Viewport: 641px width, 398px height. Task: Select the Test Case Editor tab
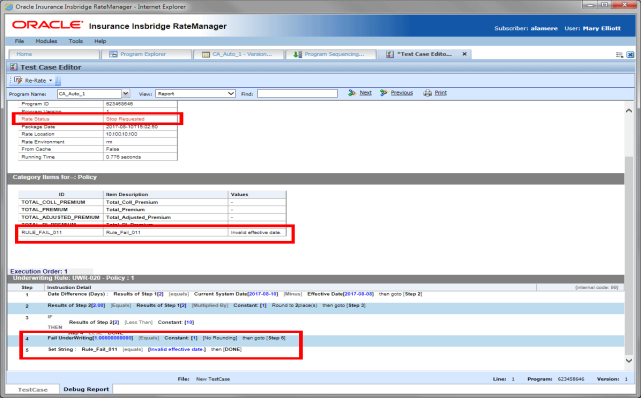[424, 54]
